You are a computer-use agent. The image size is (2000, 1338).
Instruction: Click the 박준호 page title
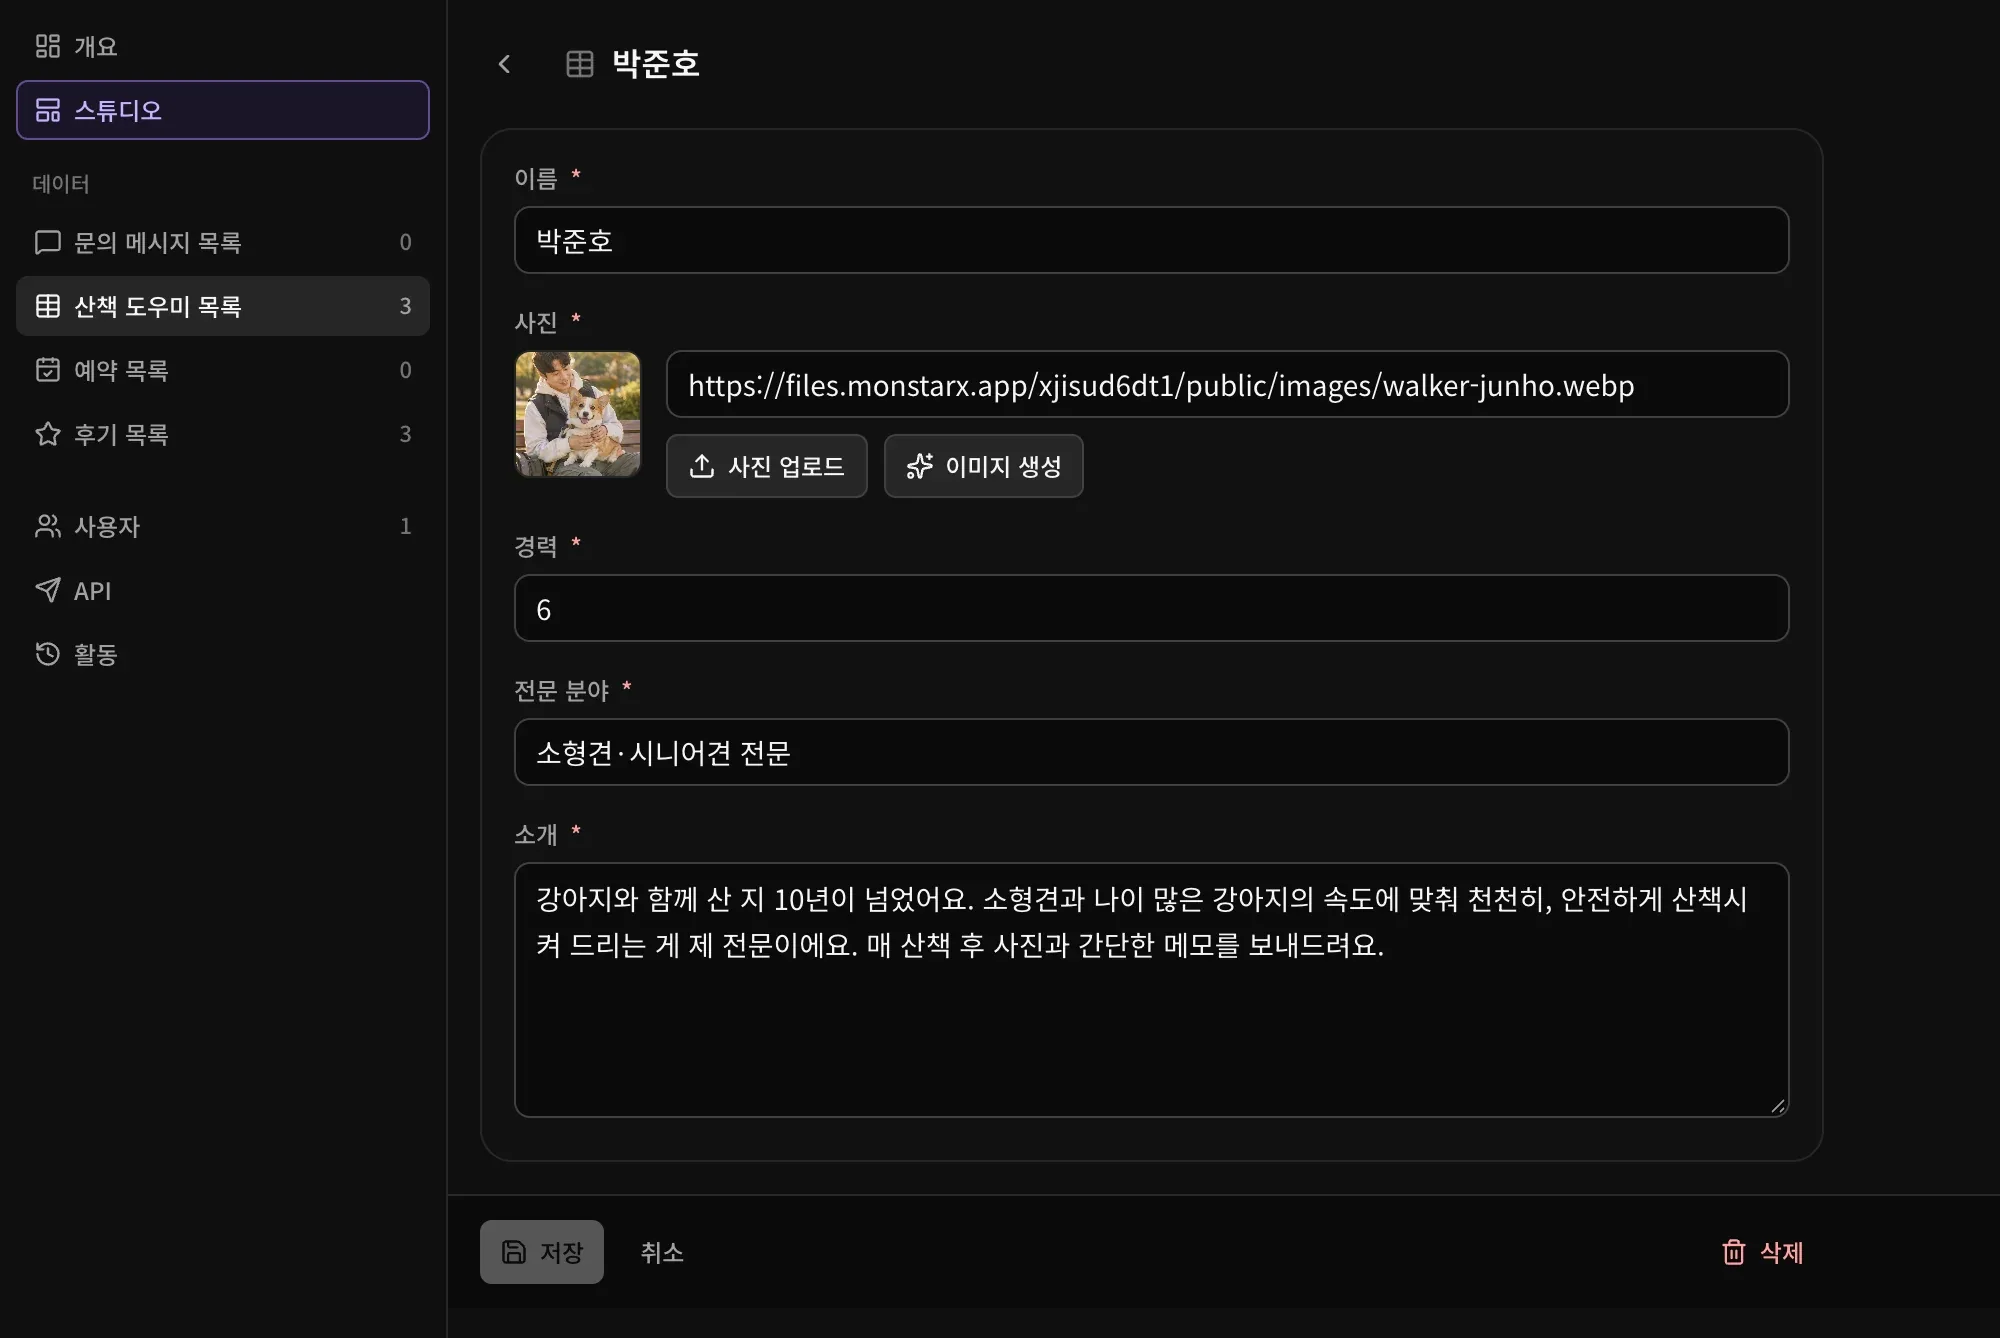coord(656,64)
